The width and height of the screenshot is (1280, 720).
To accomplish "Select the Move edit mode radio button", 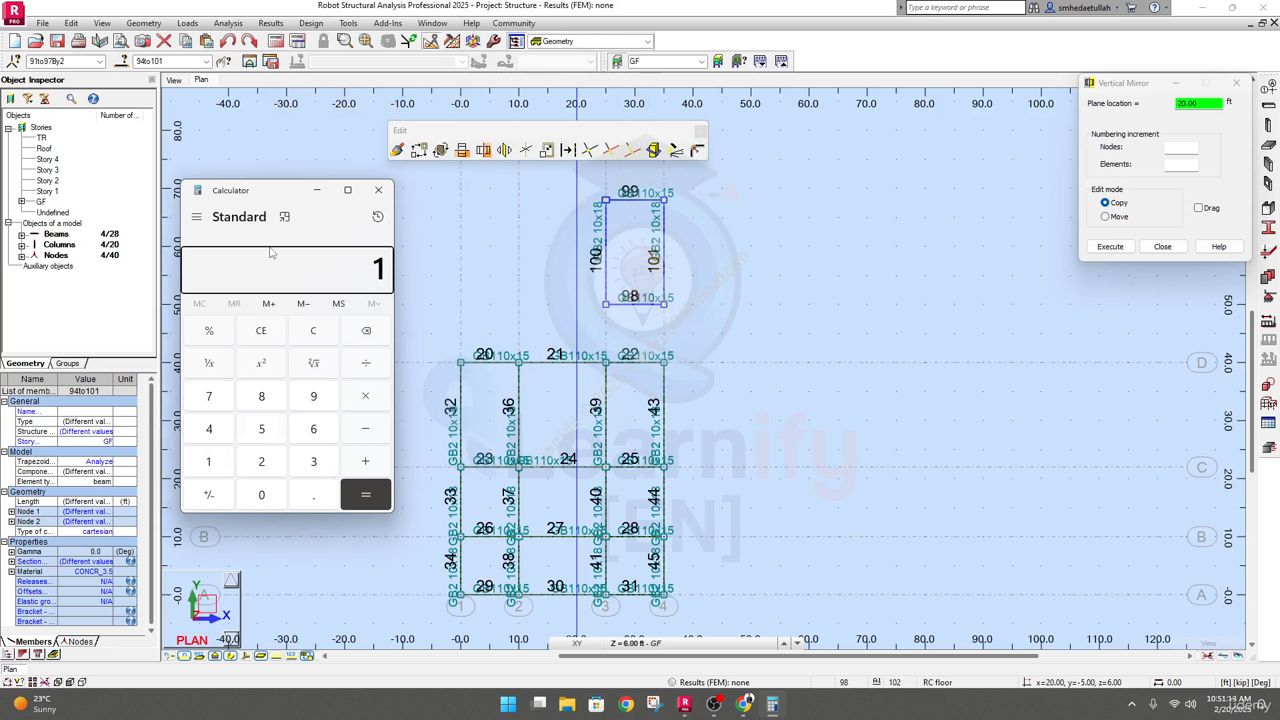I will (x=1105, y=217).
